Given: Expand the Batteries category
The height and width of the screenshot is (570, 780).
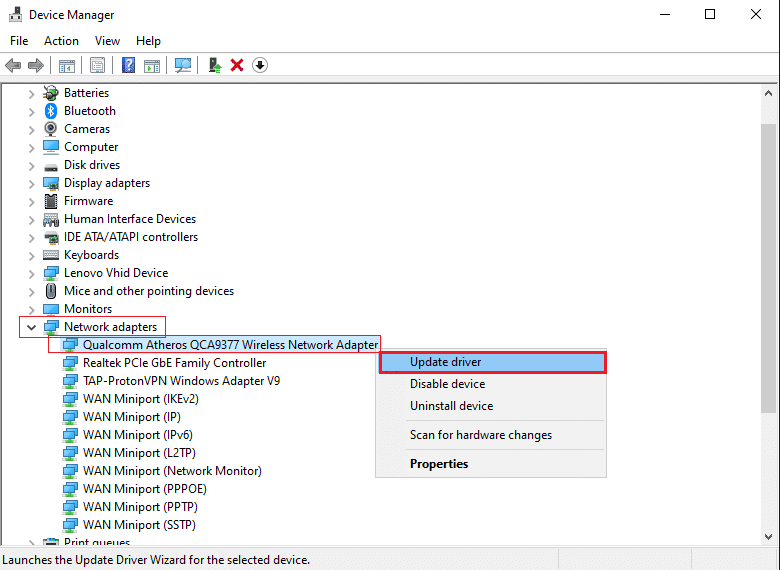Looking at the screenshot, I should coord(31,93).
